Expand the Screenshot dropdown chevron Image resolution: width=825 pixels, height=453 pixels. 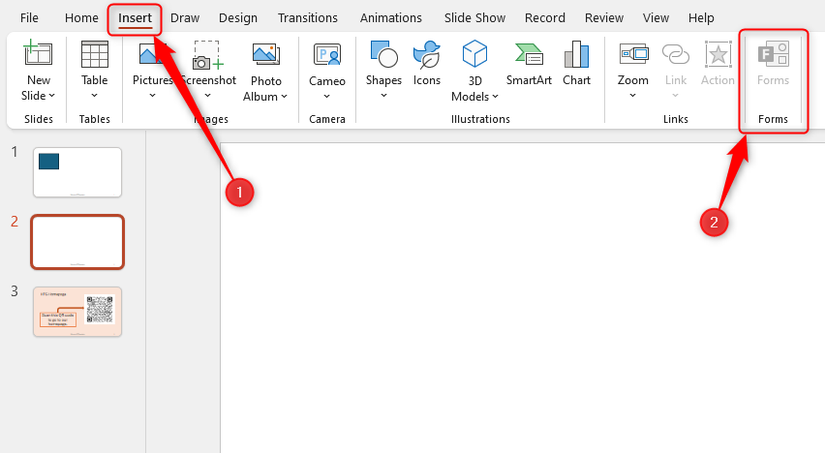(x=207, y=95)
